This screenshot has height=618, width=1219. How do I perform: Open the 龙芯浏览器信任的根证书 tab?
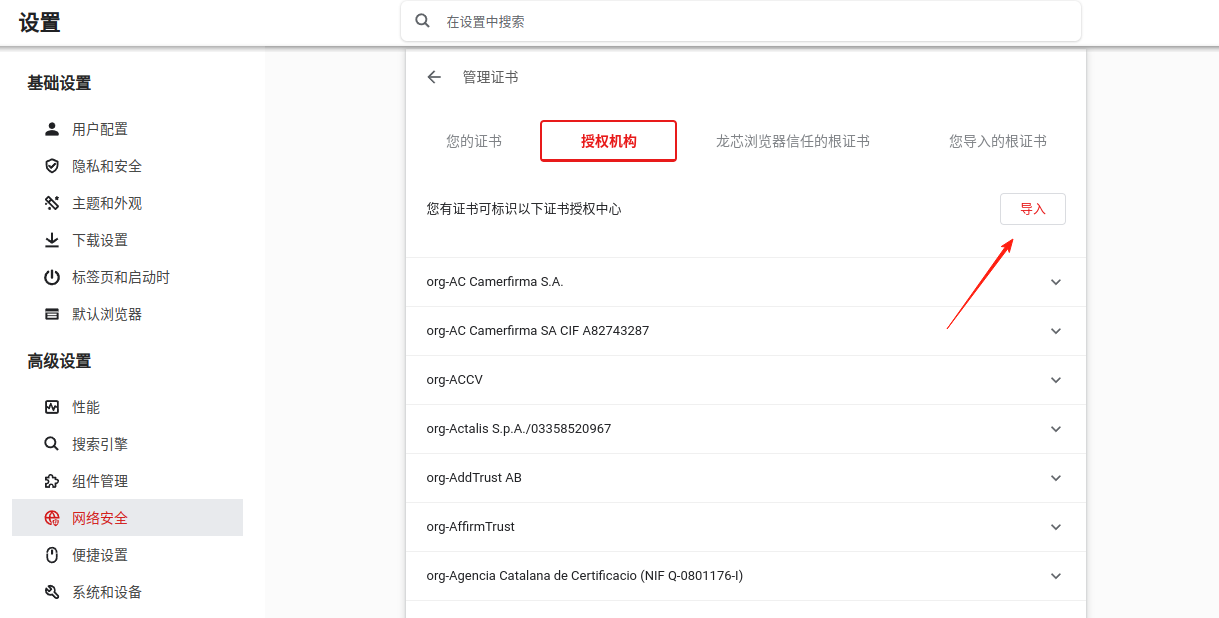793,141
